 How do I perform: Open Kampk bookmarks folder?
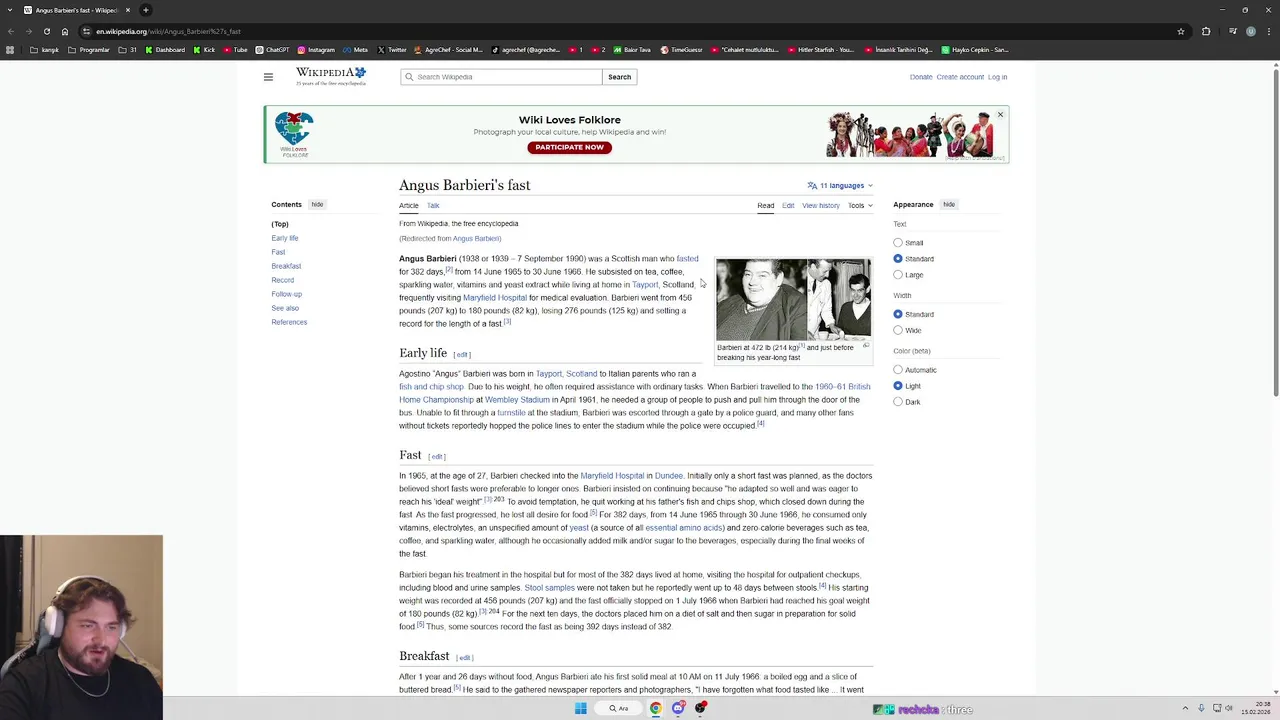tap(45, 50)
